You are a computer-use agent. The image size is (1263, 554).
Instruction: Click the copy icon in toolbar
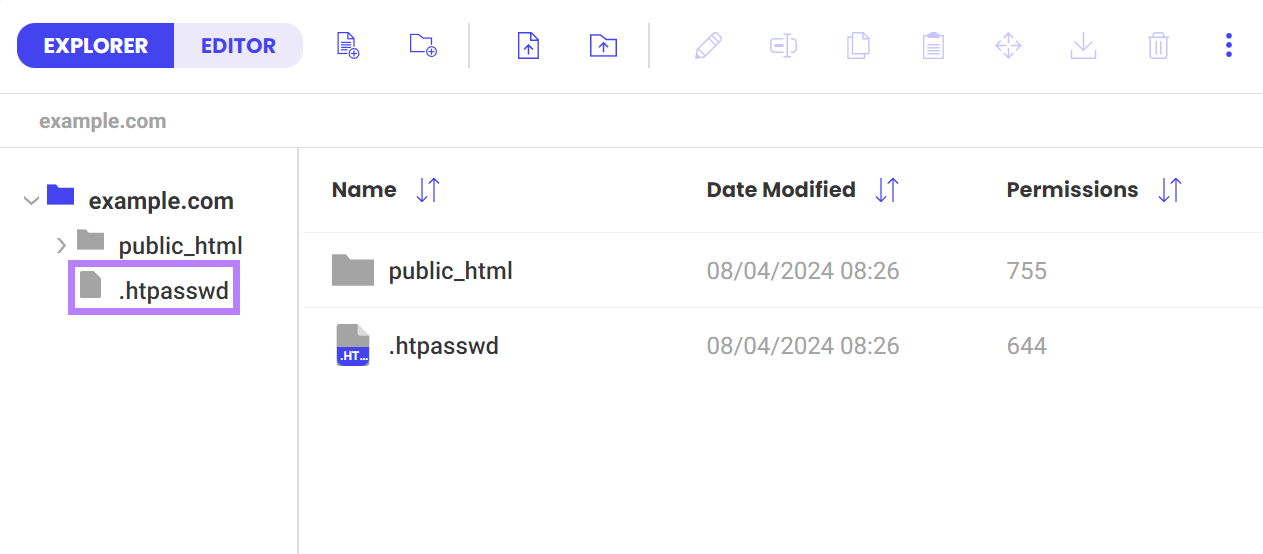point(858,45)
